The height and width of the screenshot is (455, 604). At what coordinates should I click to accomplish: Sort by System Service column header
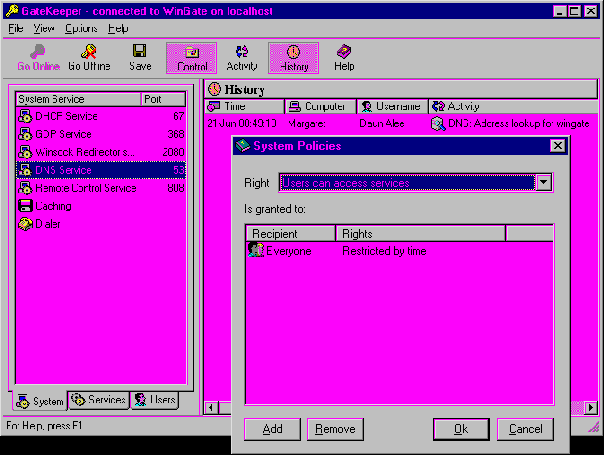coord(78,99)
